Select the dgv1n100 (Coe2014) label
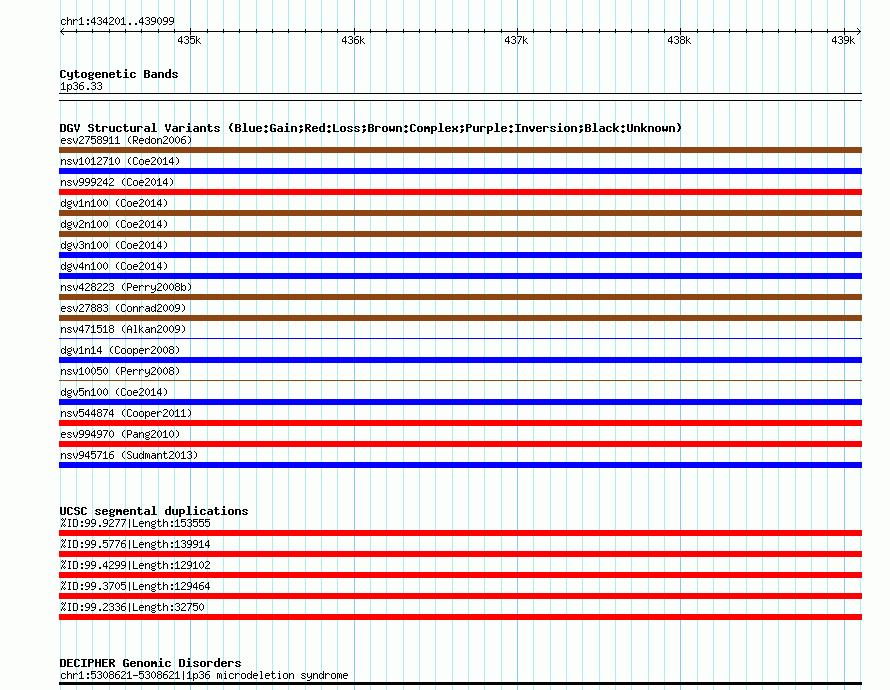This screenshot has width=890, height=690. coord(114,203)
